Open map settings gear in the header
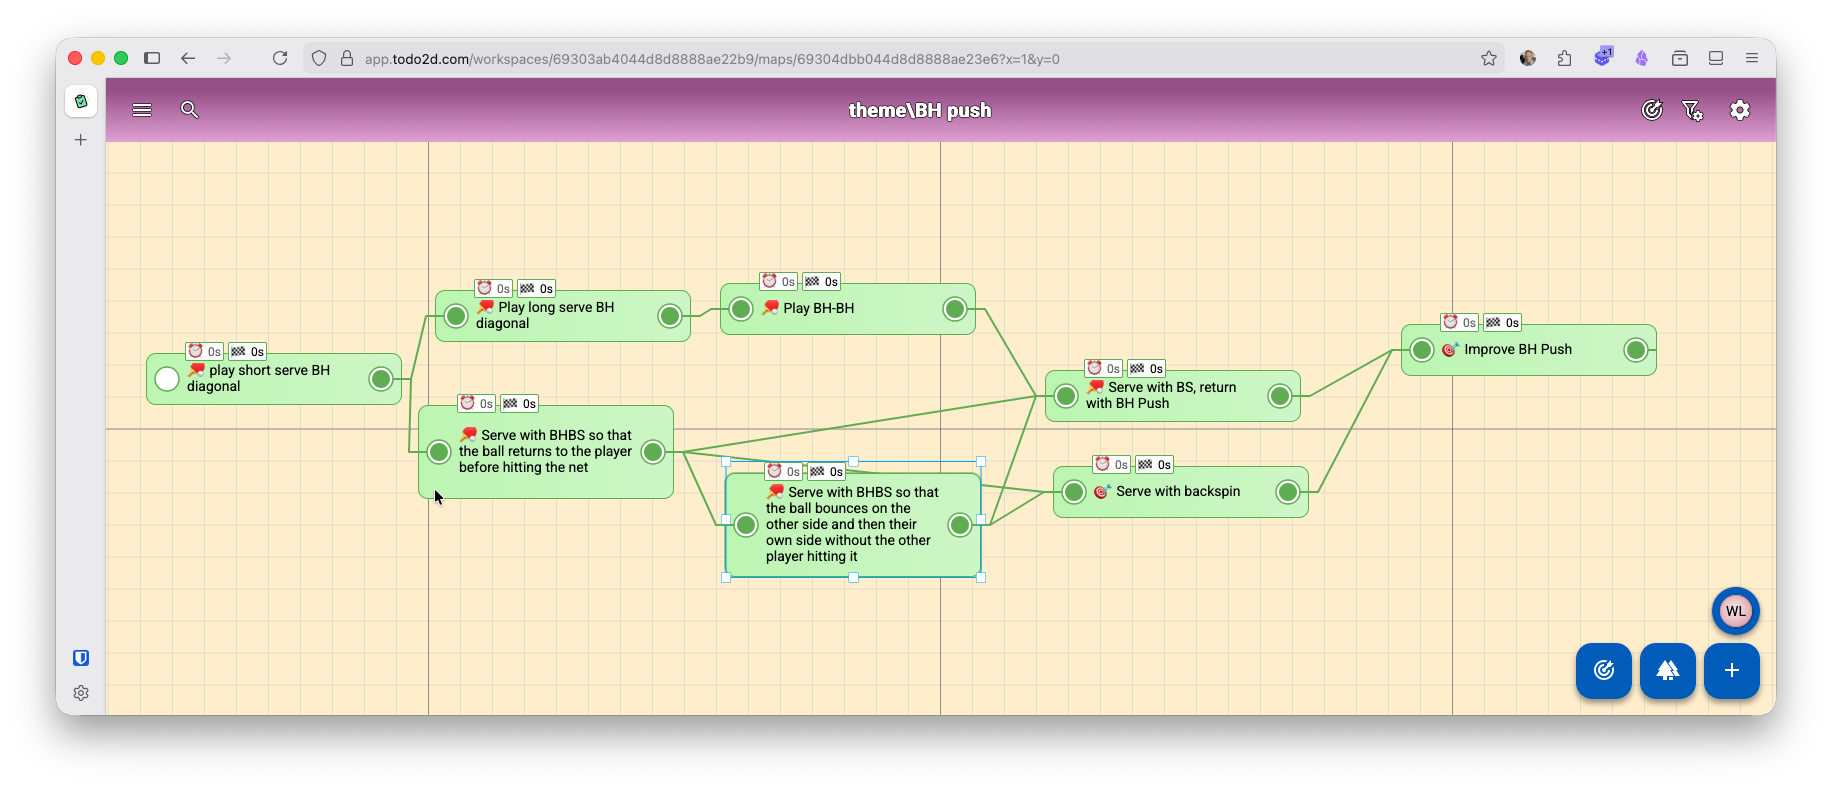The width and height of the screenshot is (1832, 789). pos(1740,110)
